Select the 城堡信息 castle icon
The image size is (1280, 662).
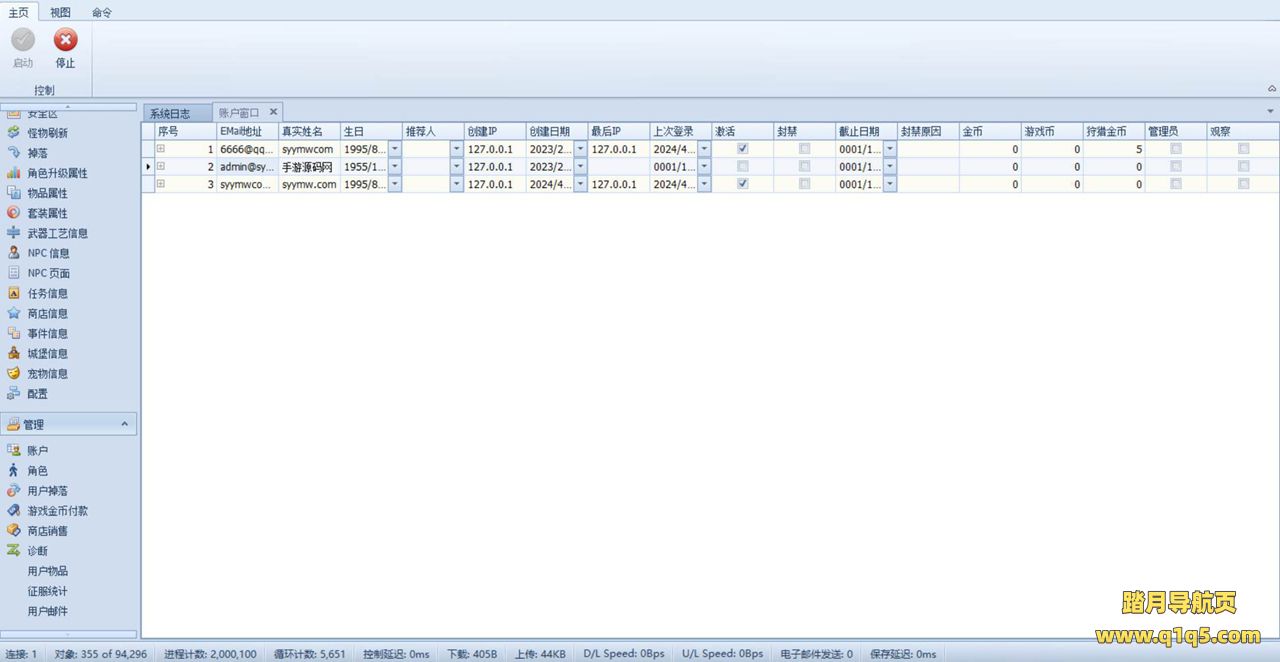pos(14,353)
